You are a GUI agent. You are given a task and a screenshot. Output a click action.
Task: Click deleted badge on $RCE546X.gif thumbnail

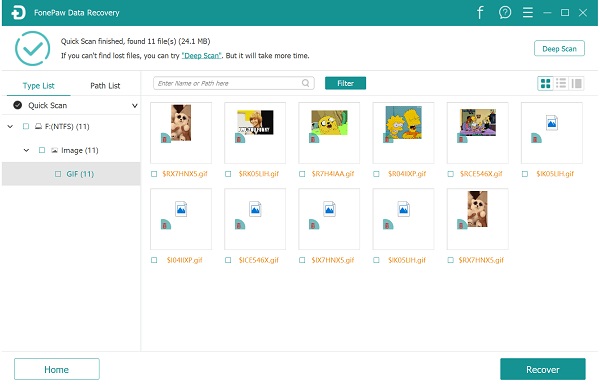tap(462, 138)
